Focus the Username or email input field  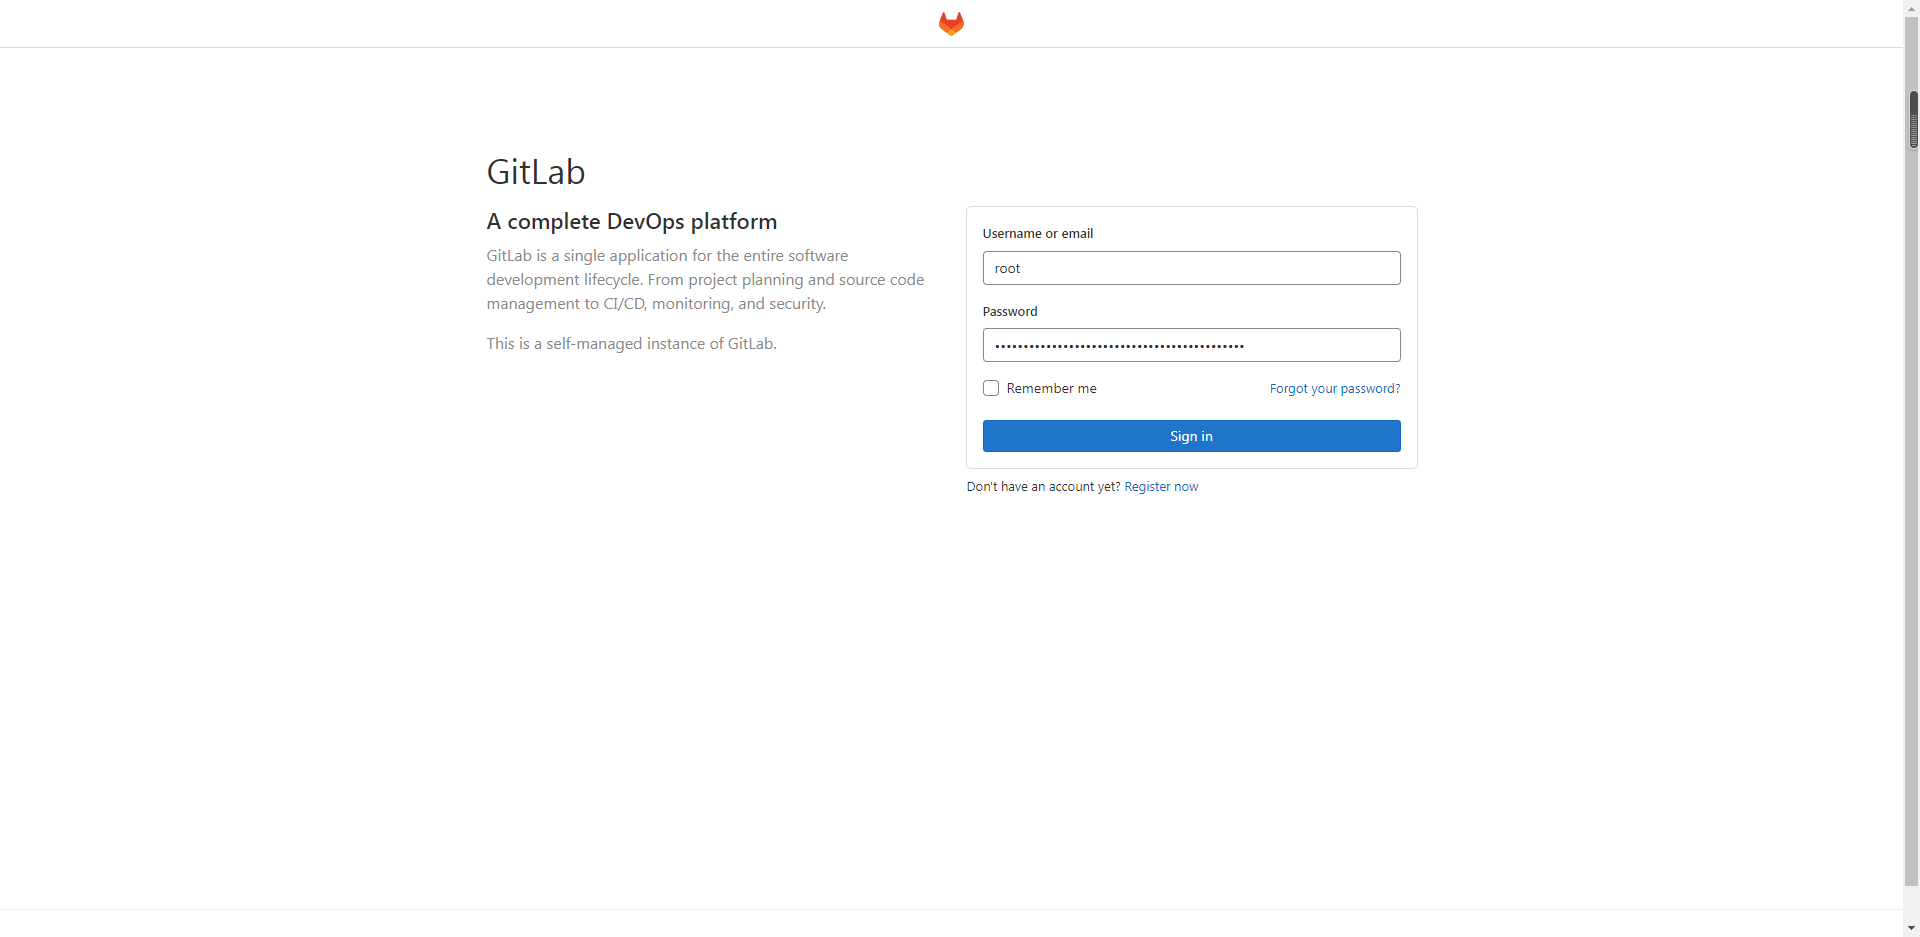click(1191, 268)
